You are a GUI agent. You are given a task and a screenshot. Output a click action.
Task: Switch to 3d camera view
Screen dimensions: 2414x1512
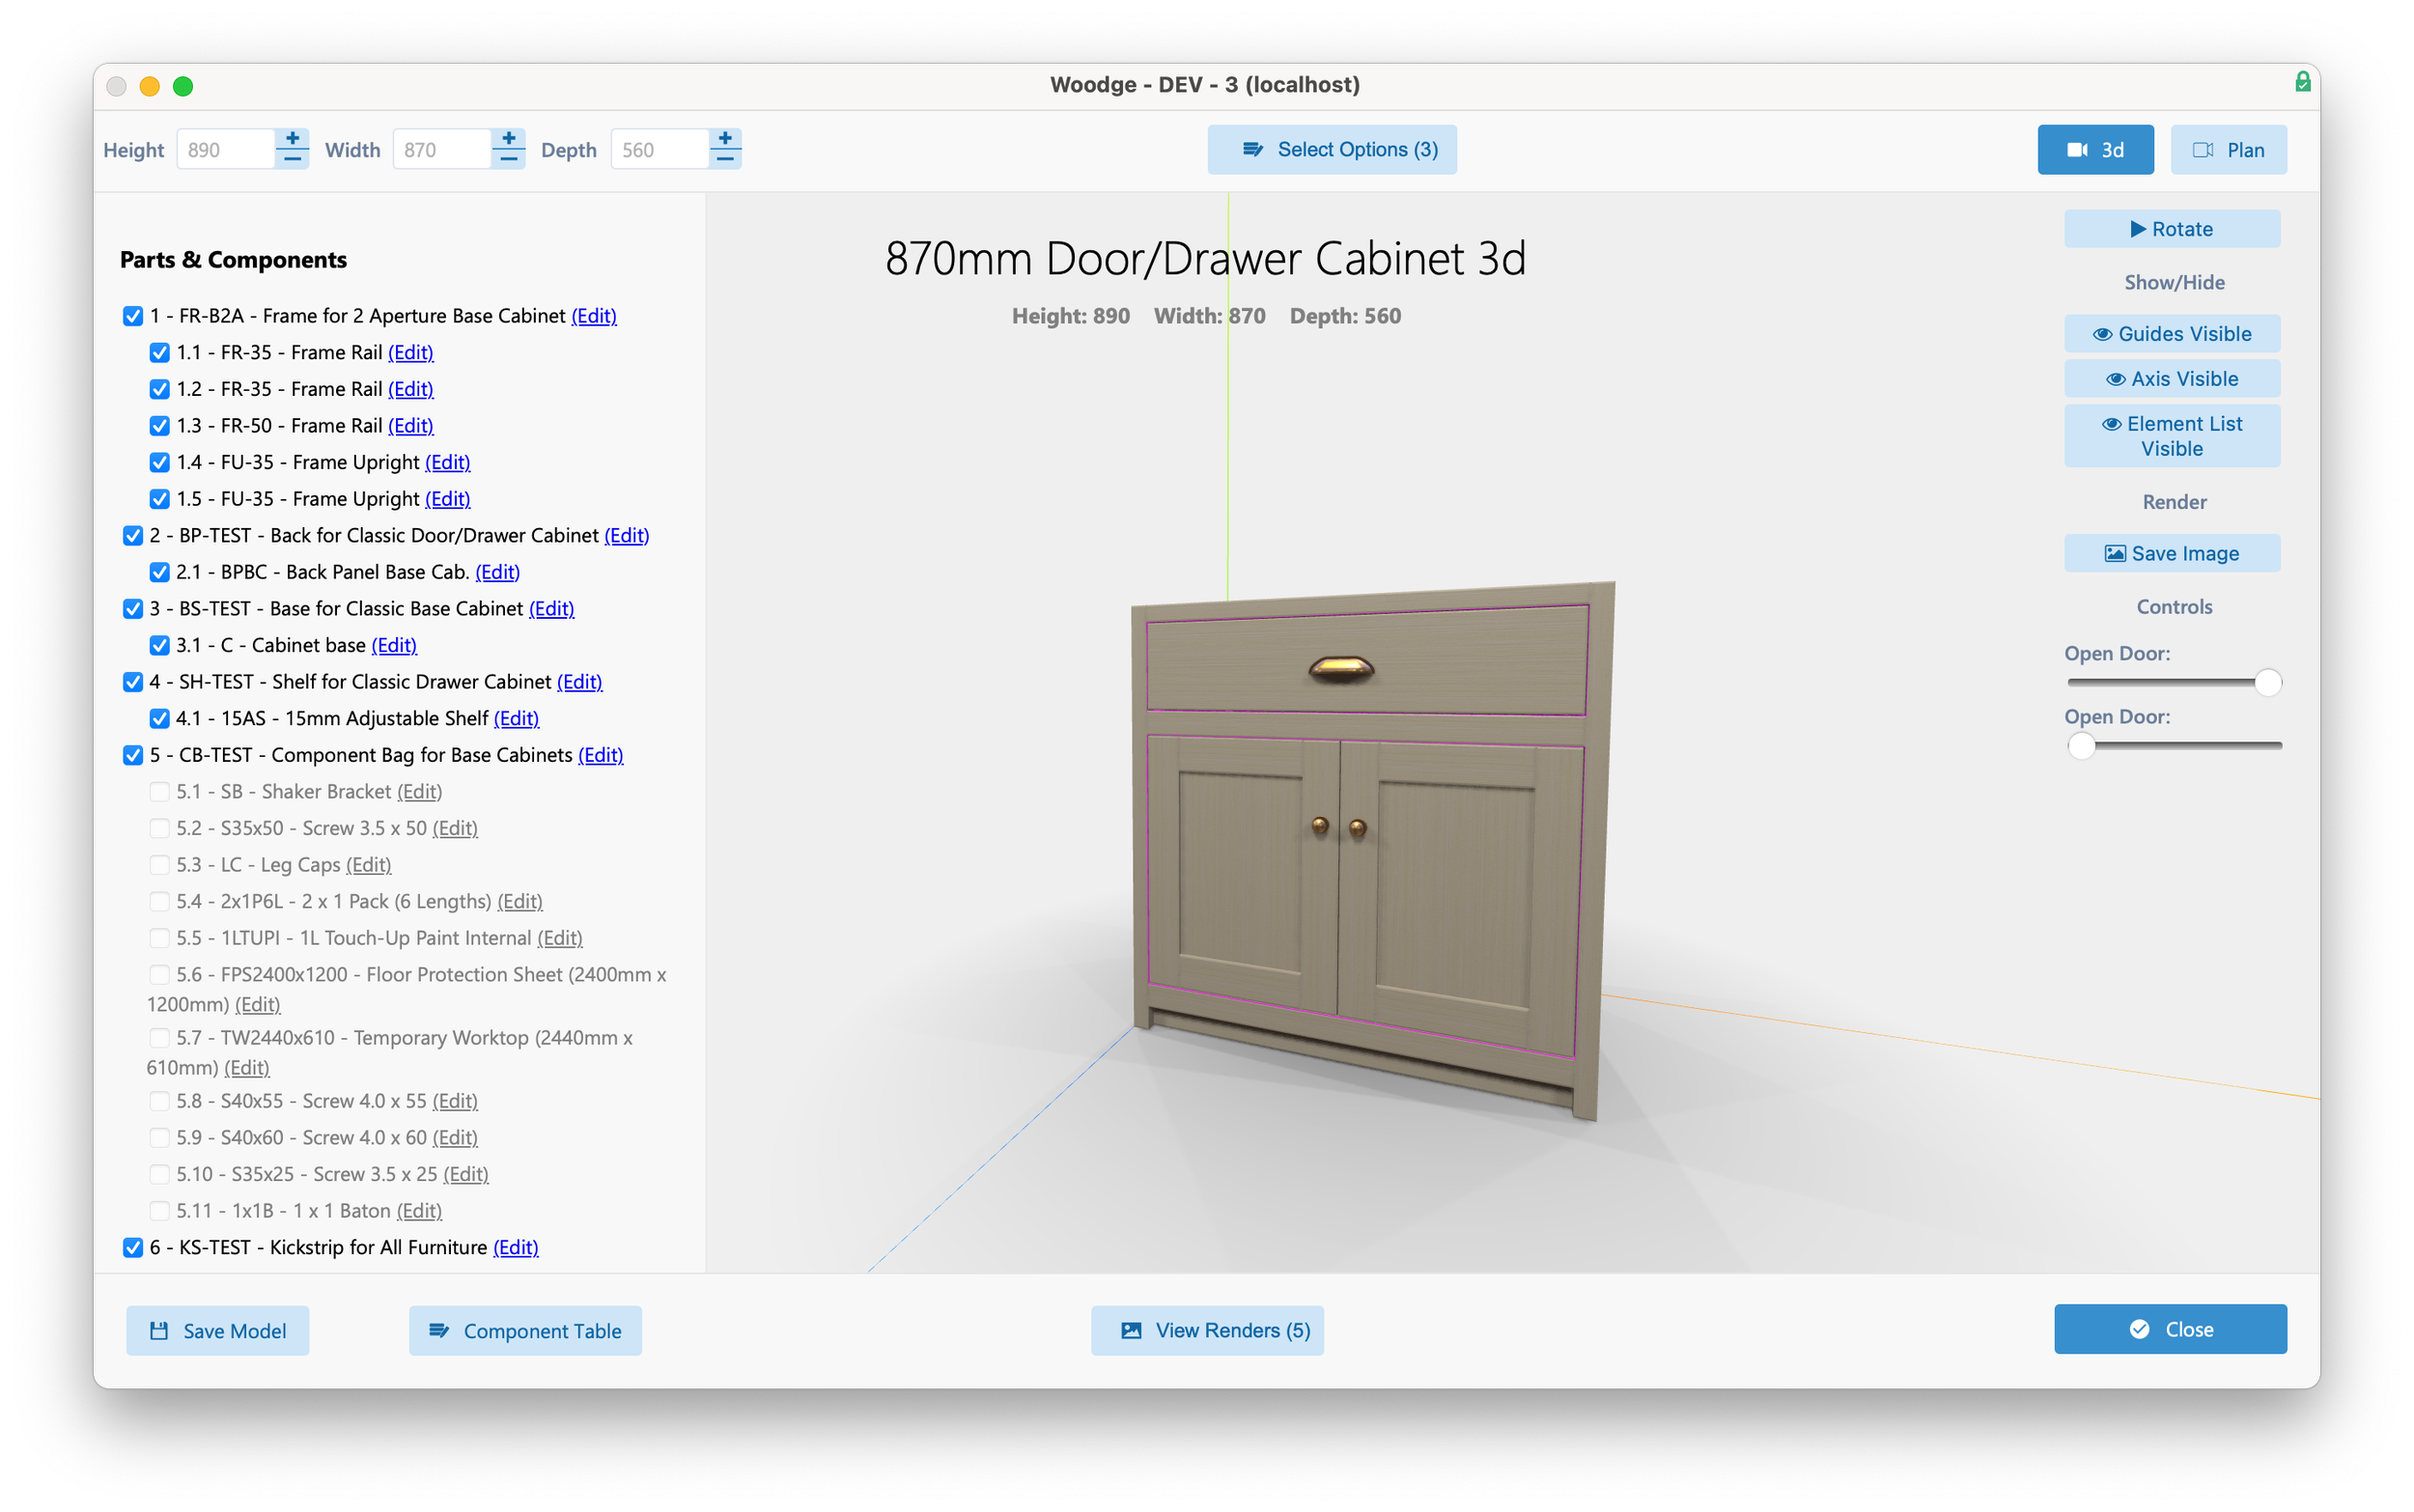tap(2095, 150)
